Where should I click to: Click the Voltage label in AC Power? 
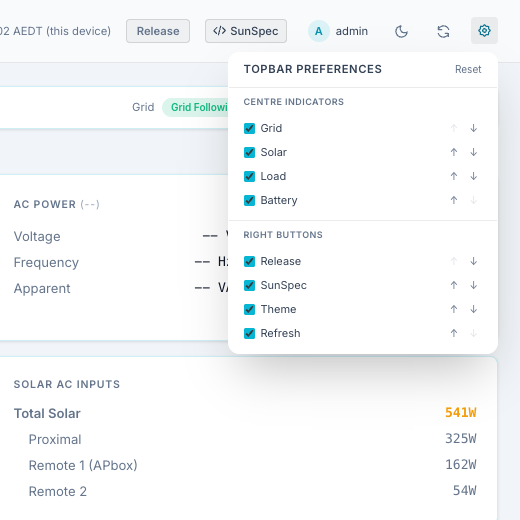coord(37,237)
